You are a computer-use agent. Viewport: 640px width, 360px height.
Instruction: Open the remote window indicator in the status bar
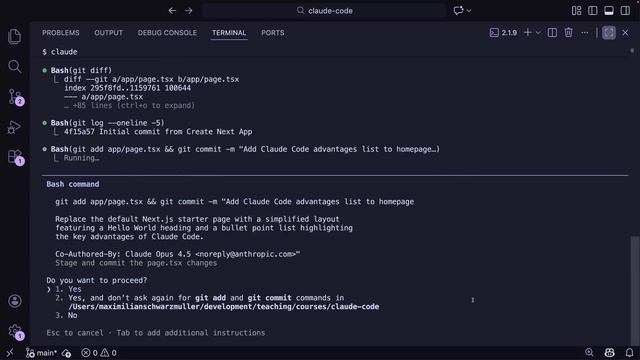pyautogui.click(x=10, y=353)
